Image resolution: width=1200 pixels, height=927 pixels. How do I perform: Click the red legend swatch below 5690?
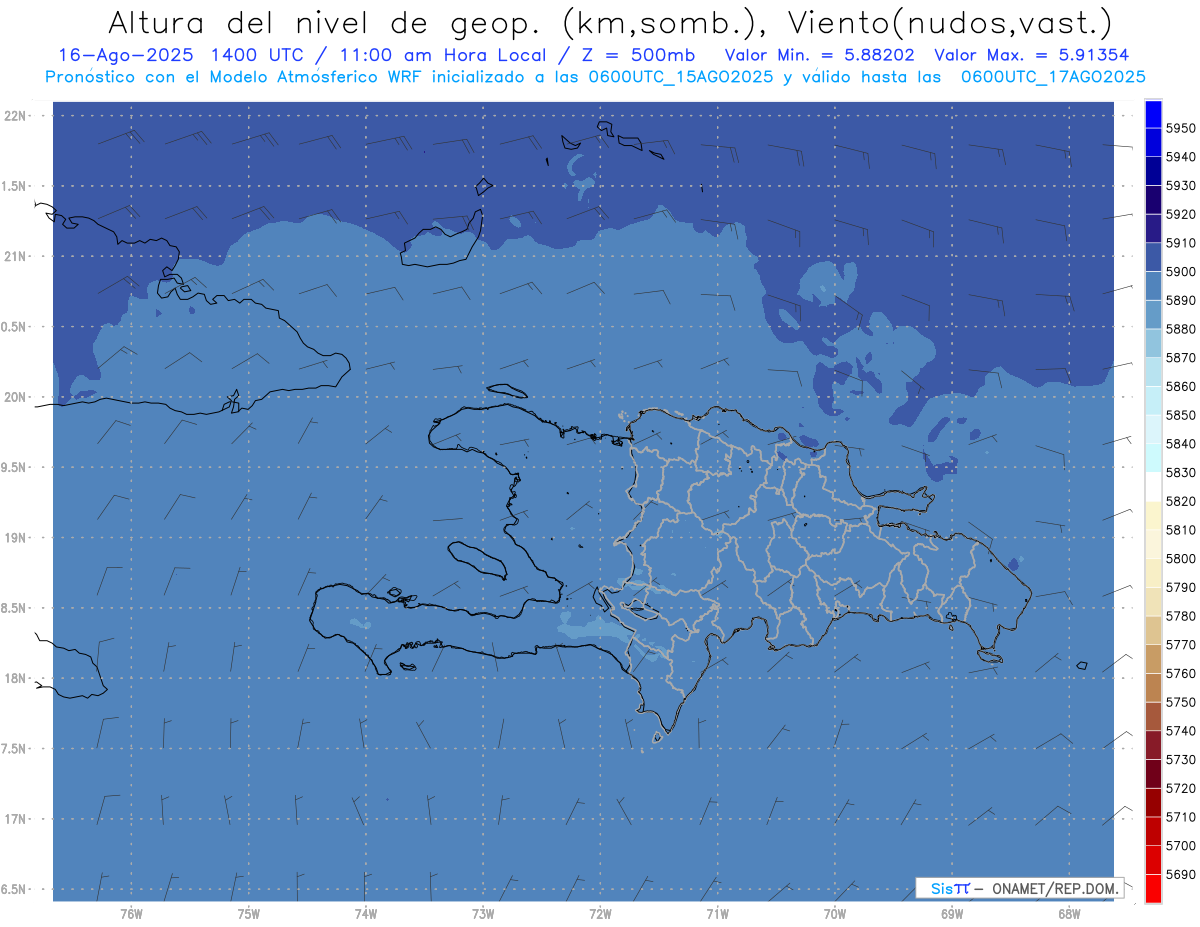(1152, 888)
